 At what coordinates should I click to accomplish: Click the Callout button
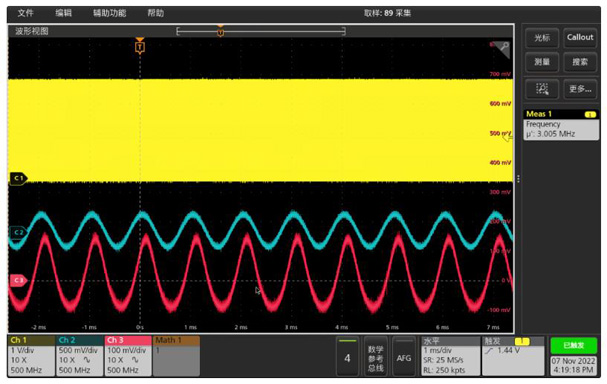coord(580,38)
